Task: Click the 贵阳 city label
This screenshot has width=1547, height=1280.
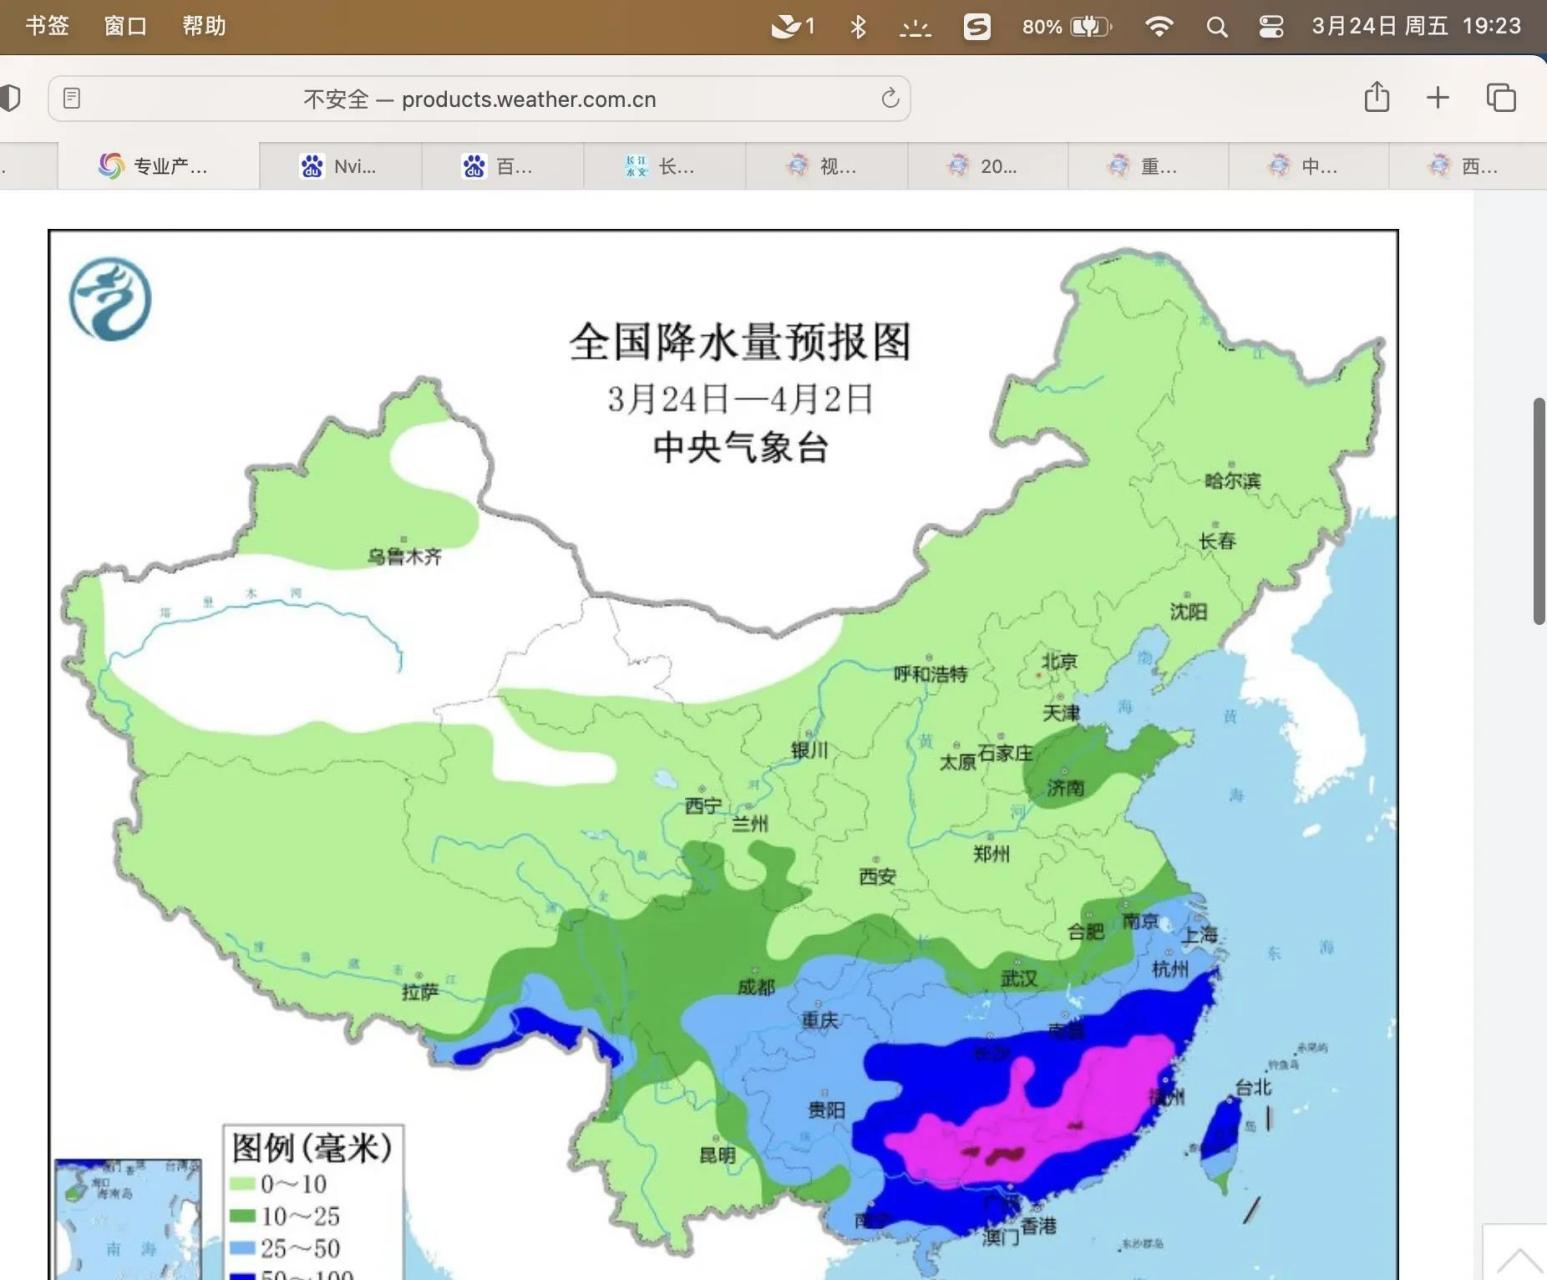Action: tap(827, 1110)
